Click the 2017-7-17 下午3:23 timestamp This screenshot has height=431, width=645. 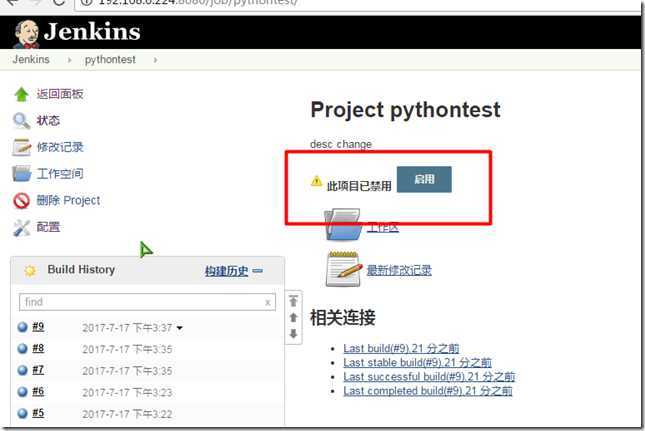click(127, 392)
